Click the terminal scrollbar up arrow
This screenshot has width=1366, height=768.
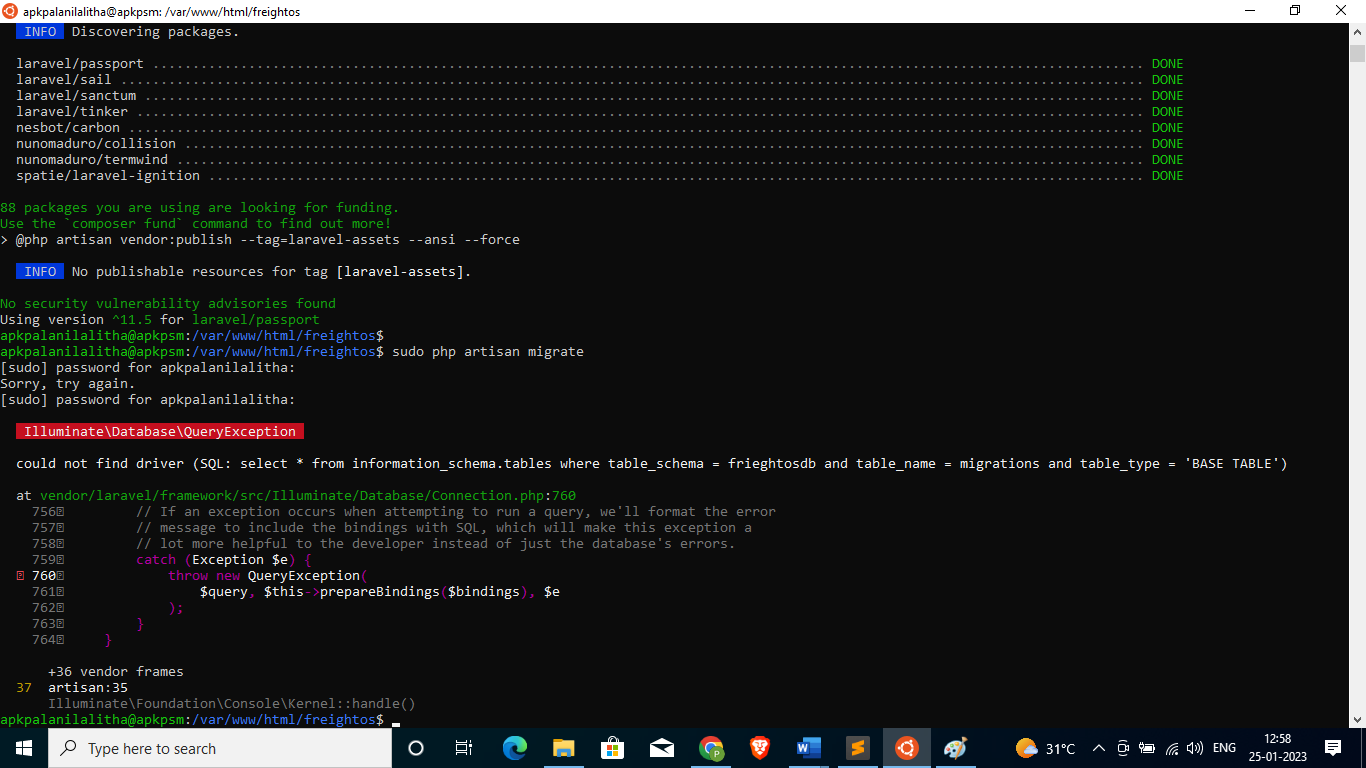tap(1357, 32)
